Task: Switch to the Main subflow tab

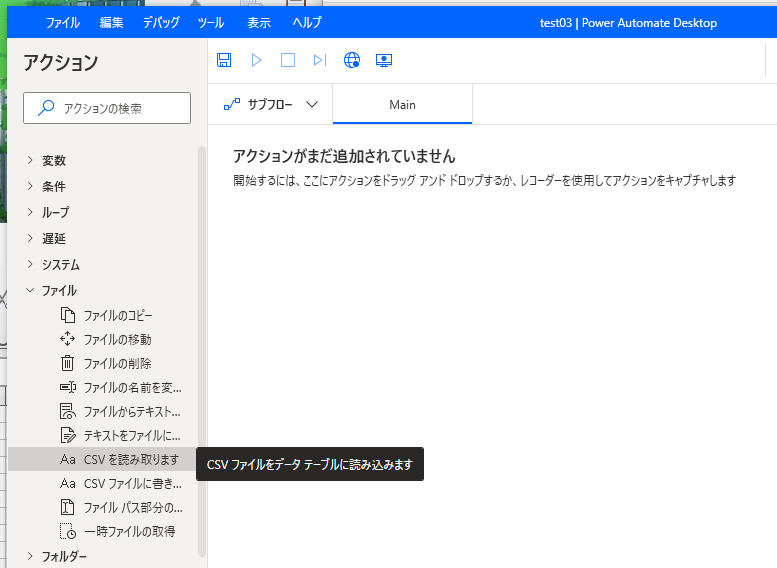Action: pyautogui.click(x=402, y=104)
